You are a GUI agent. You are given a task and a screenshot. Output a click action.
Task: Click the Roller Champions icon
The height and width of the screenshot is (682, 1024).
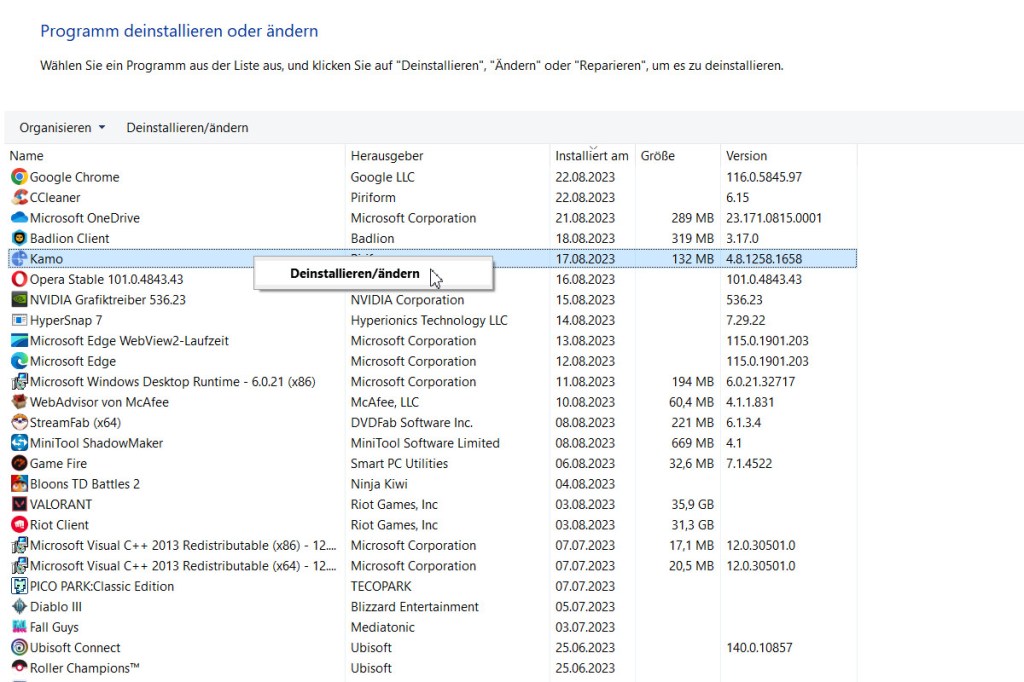(20, 668)
